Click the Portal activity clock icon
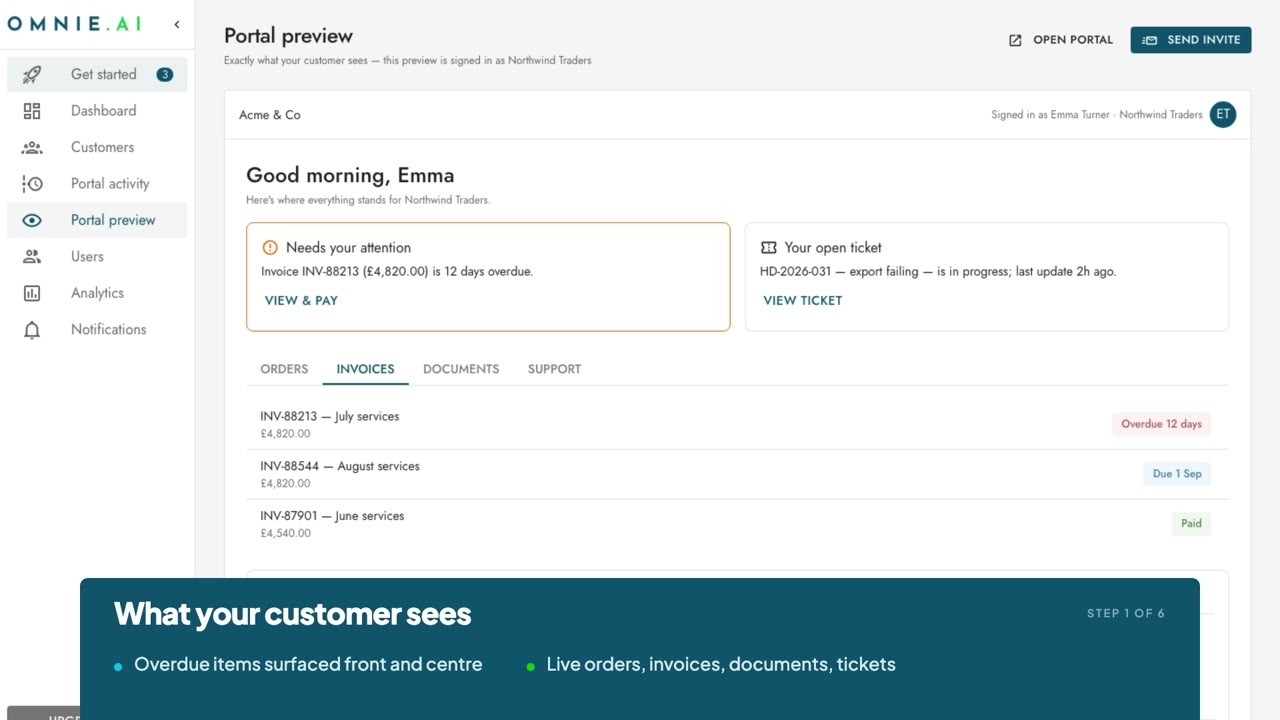Image resolution: width=1280 pixels, height=720 pixels. pos(32,184)
